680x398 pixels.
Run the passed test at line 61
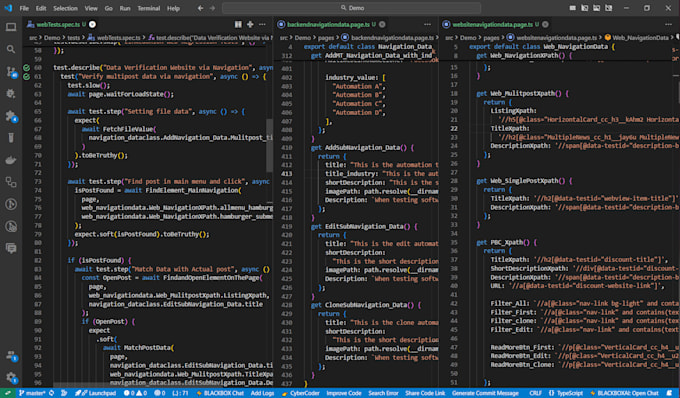(26, 77)
